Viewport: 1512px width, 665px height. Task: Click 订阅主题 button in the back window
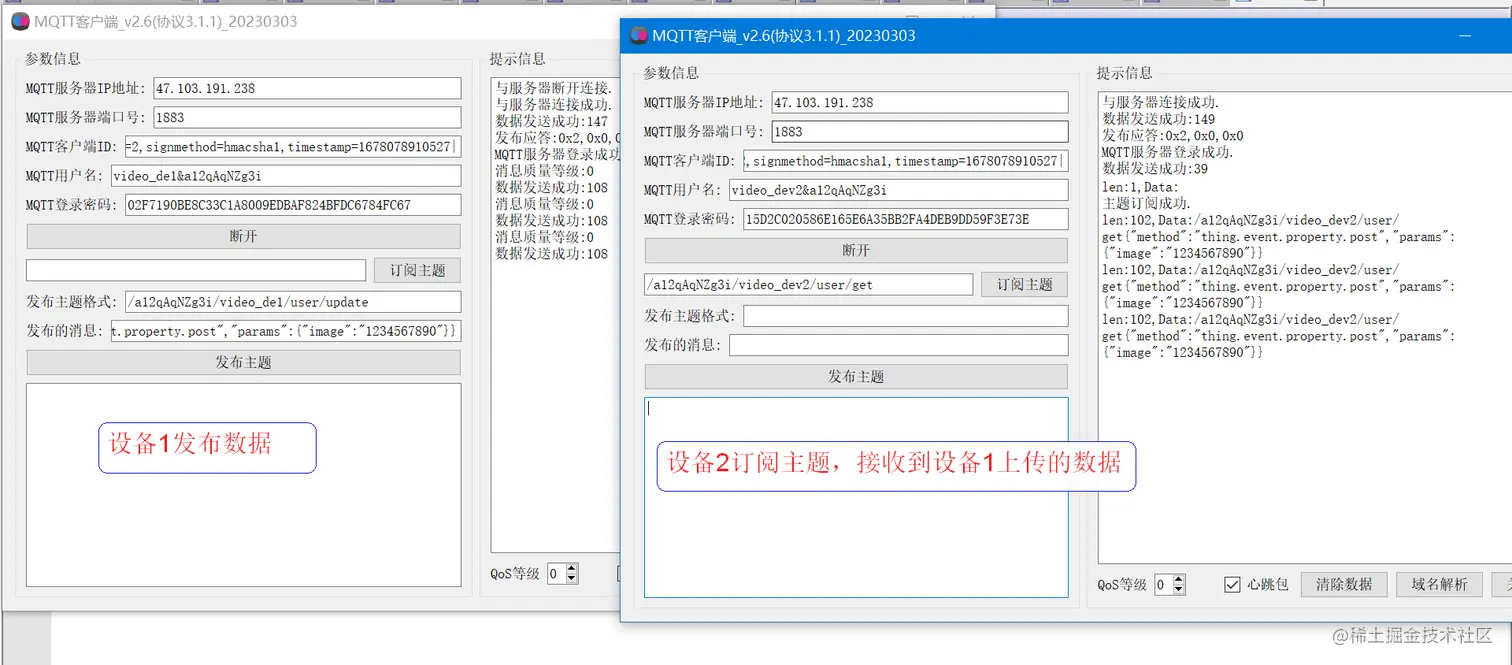point(417,270)
